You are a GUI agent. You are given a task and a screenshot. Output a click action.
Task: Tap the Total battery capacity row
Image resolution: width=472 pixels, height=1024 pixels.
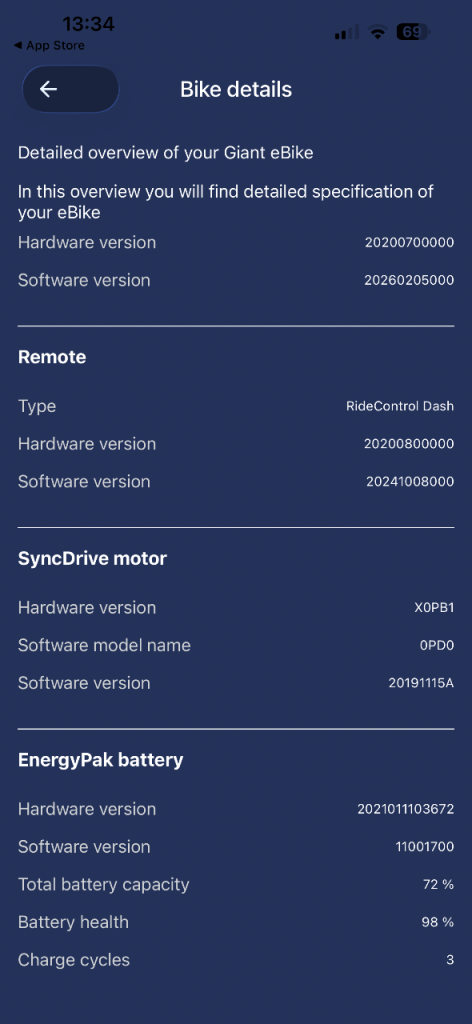236,885
